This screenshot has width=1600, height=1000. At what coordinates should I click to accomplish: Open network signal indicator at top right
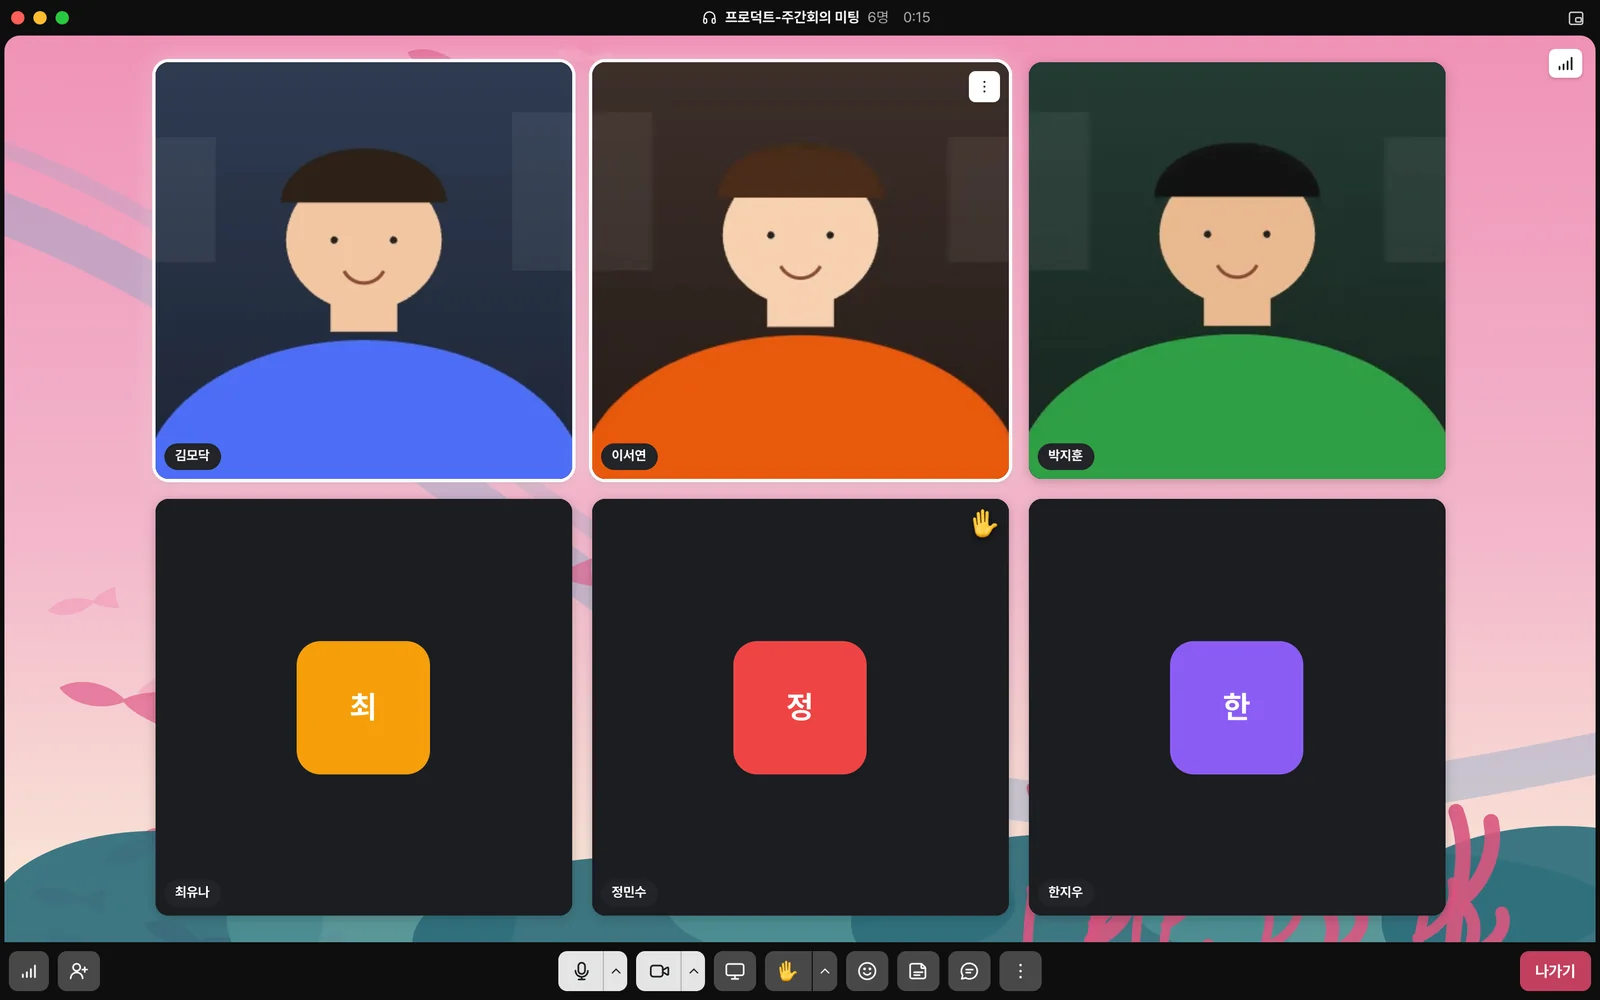(1565, 64)
